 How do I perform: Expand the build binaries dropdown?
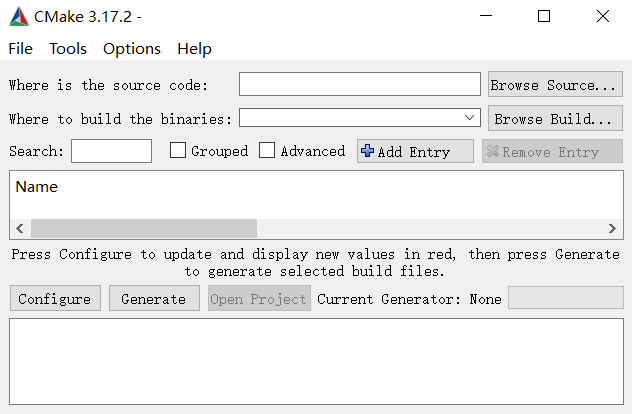(469, 118)
